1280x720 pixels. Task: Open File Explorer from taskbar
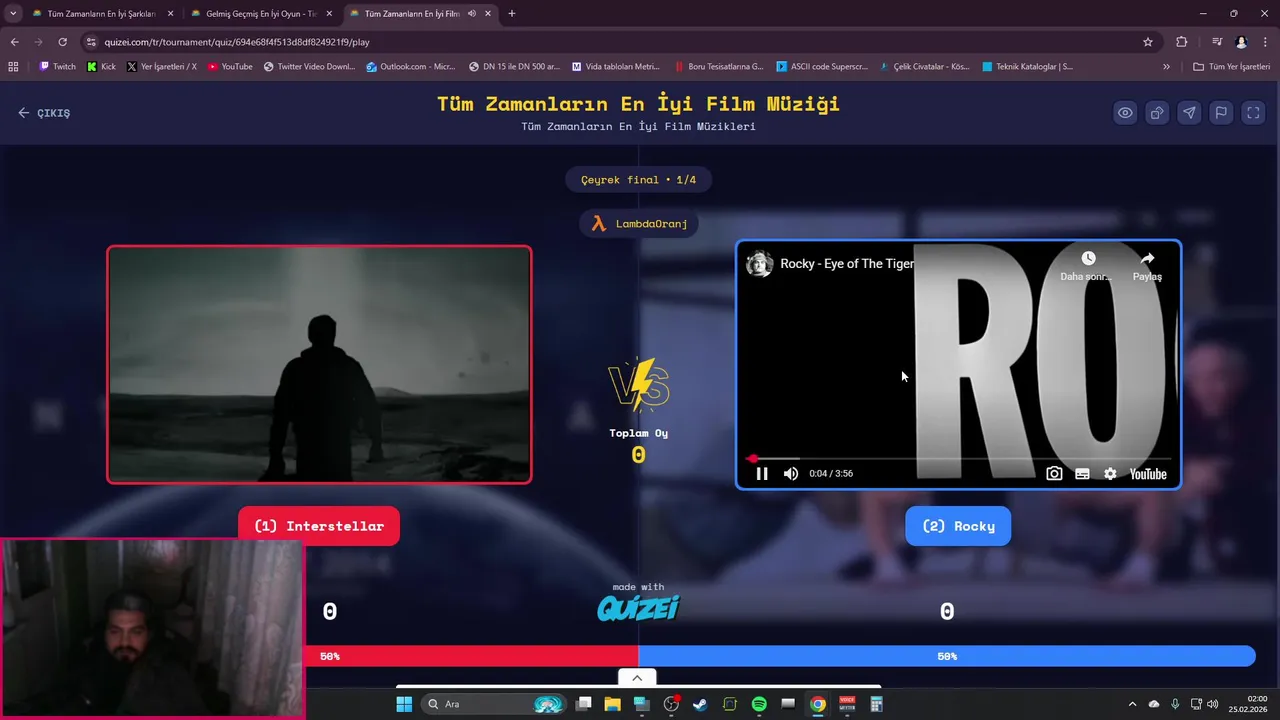coord(612,704)
